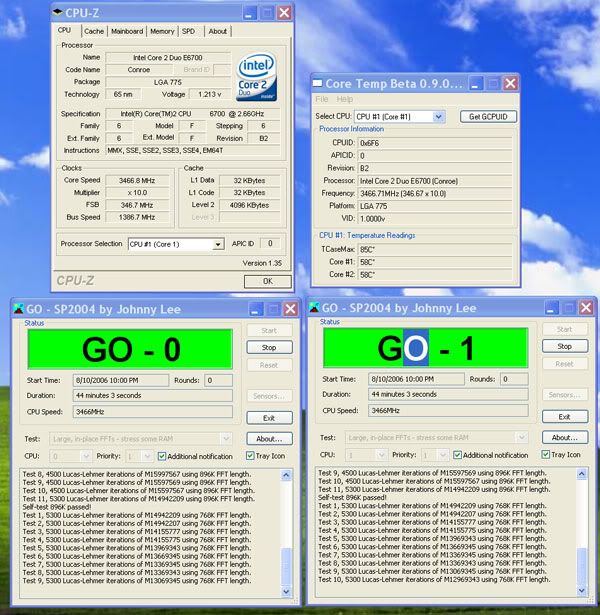Click Start Time field in GO - 0 window
Image resolution: width=600 pixels, height=615 pixels.
click(121, 380)
